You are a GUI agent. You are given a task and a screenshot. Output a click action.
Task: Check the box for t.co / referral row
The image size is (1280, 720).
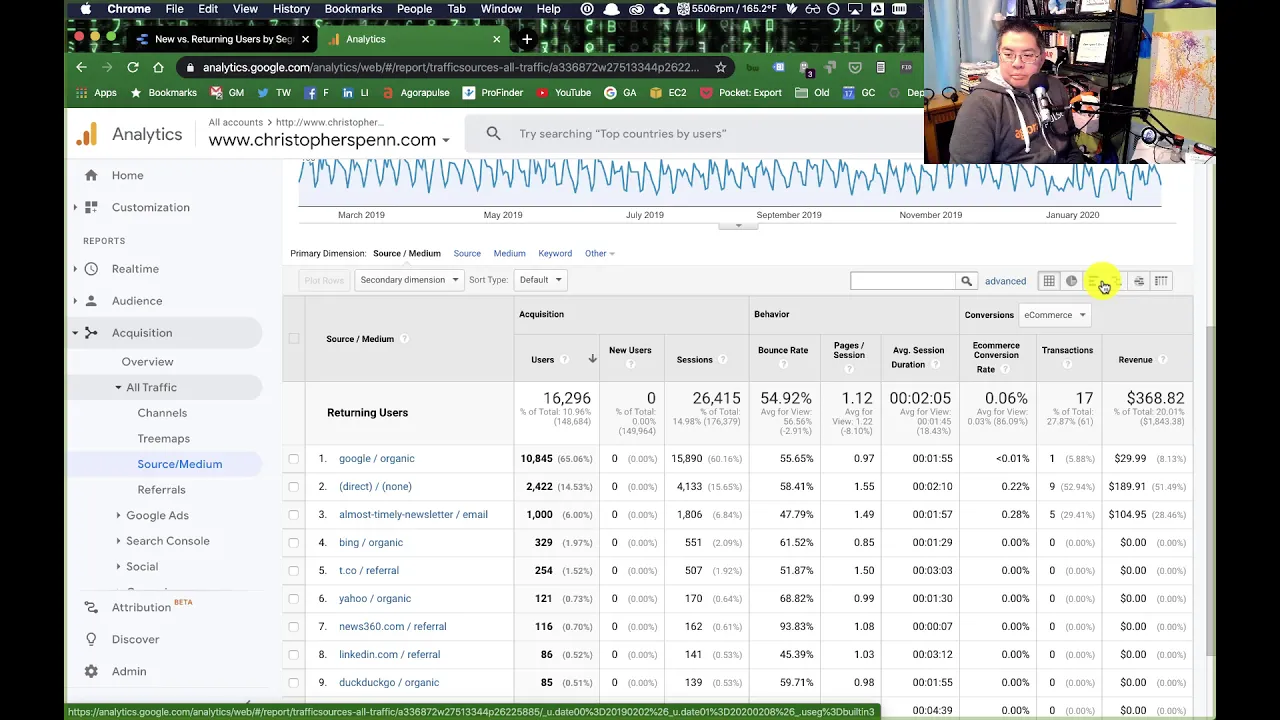click(293, 571)
